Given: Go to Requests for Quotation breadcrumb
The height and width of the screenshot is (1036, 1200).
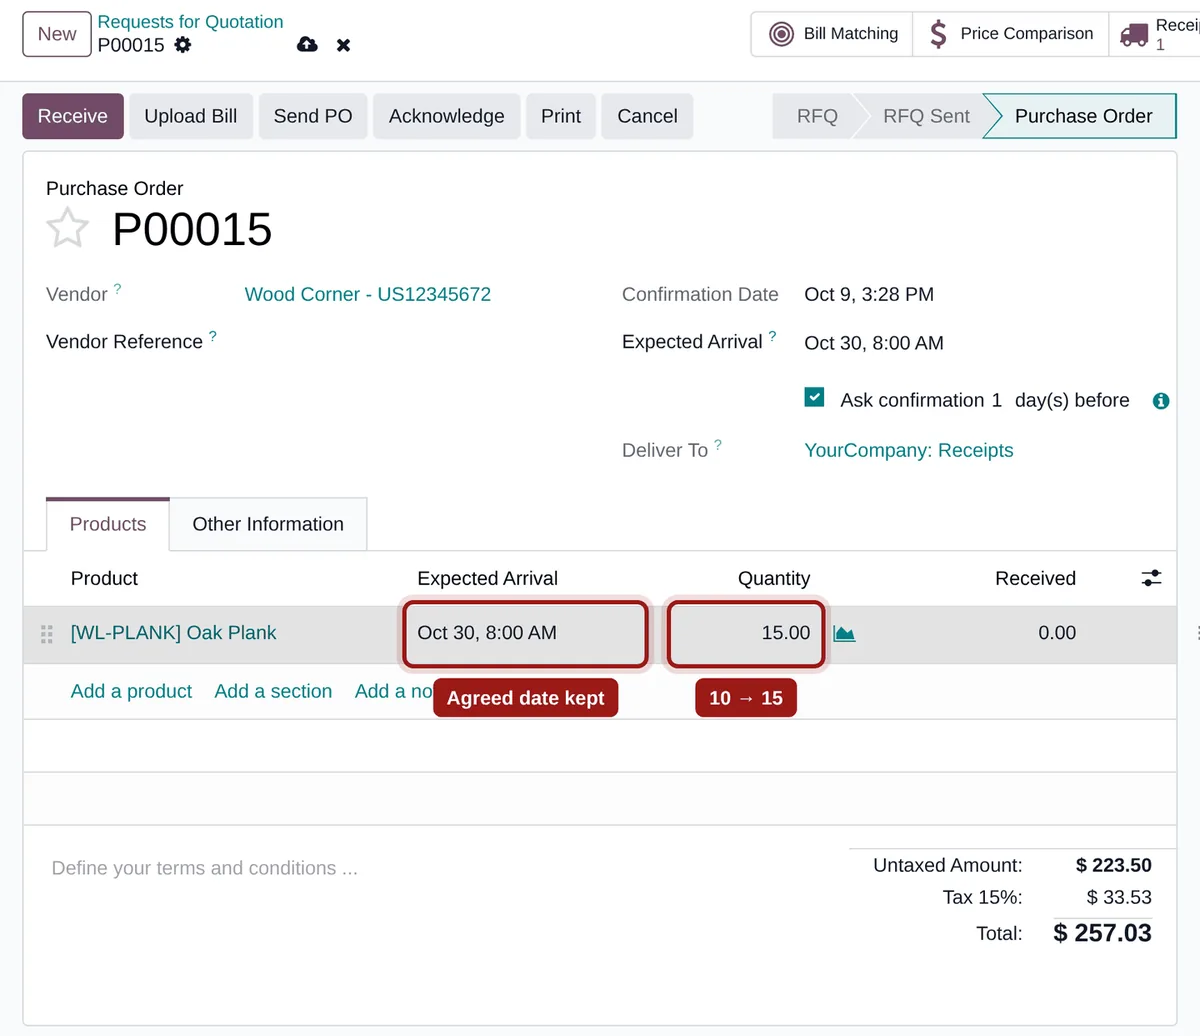Looking at the screenshot, I should coord(190,22).
